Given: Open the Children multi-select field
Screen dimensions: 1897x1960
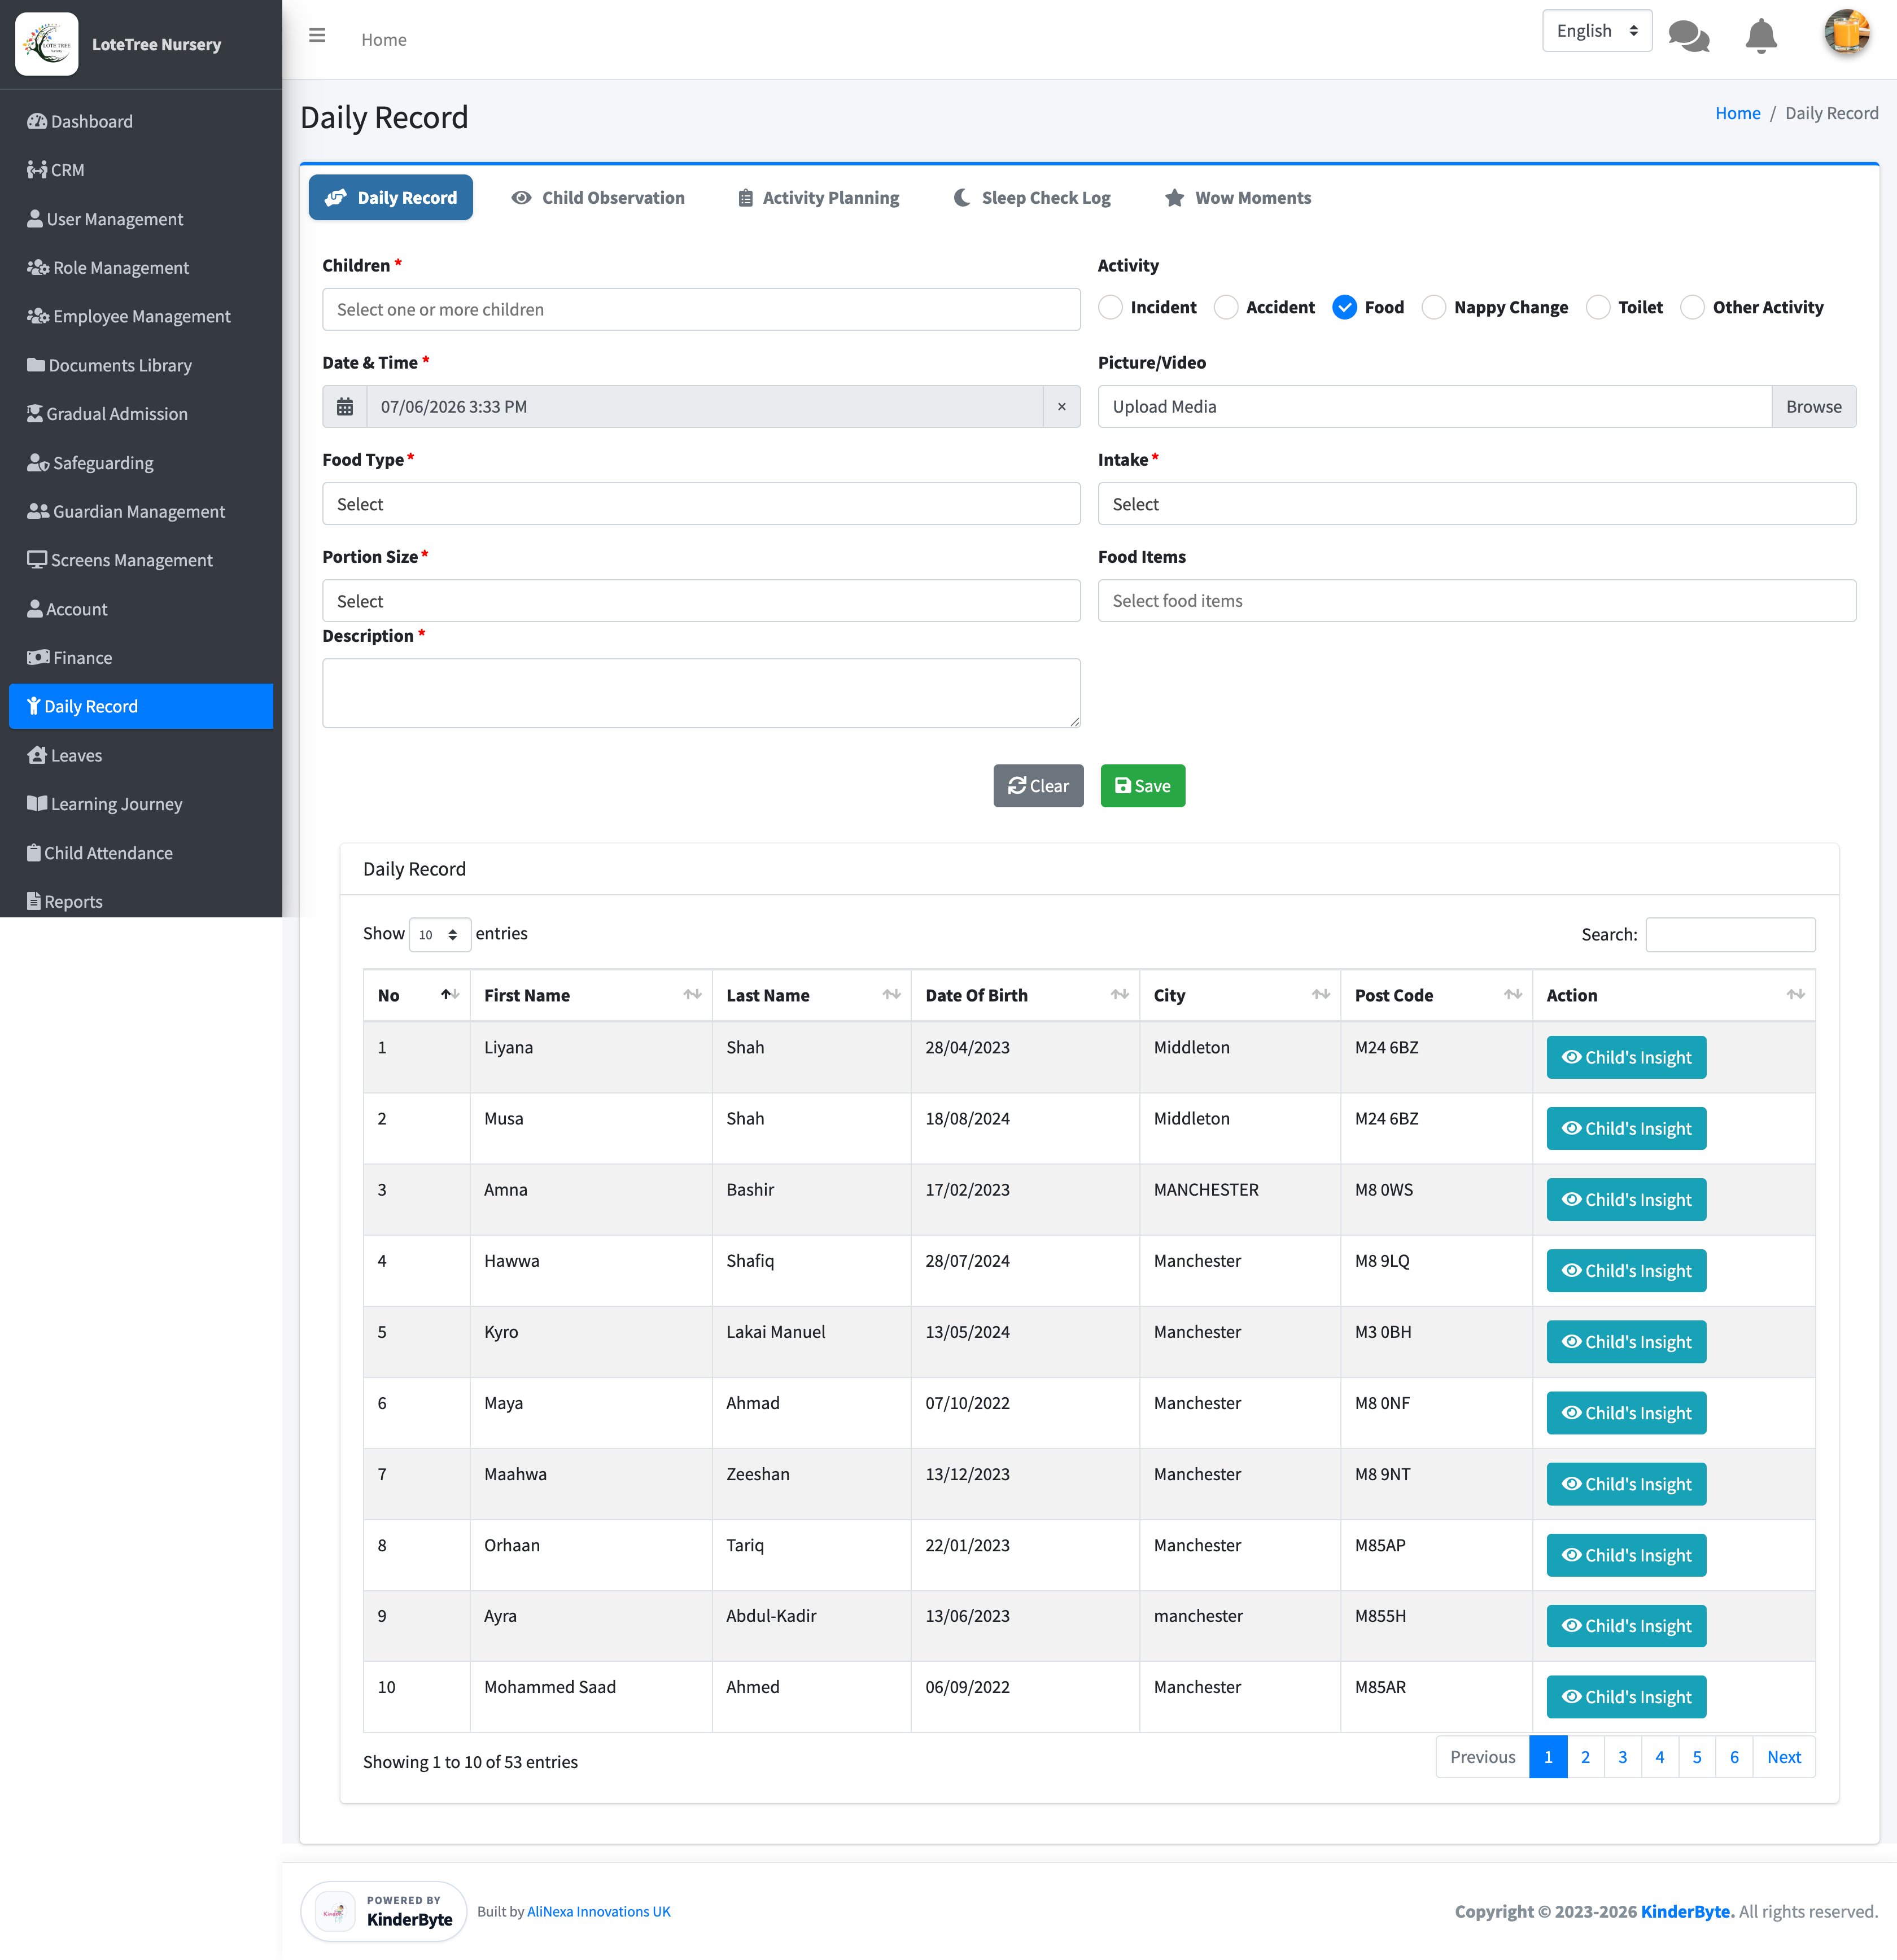Looking at the screenshot, I should click(x=701, y=310).
